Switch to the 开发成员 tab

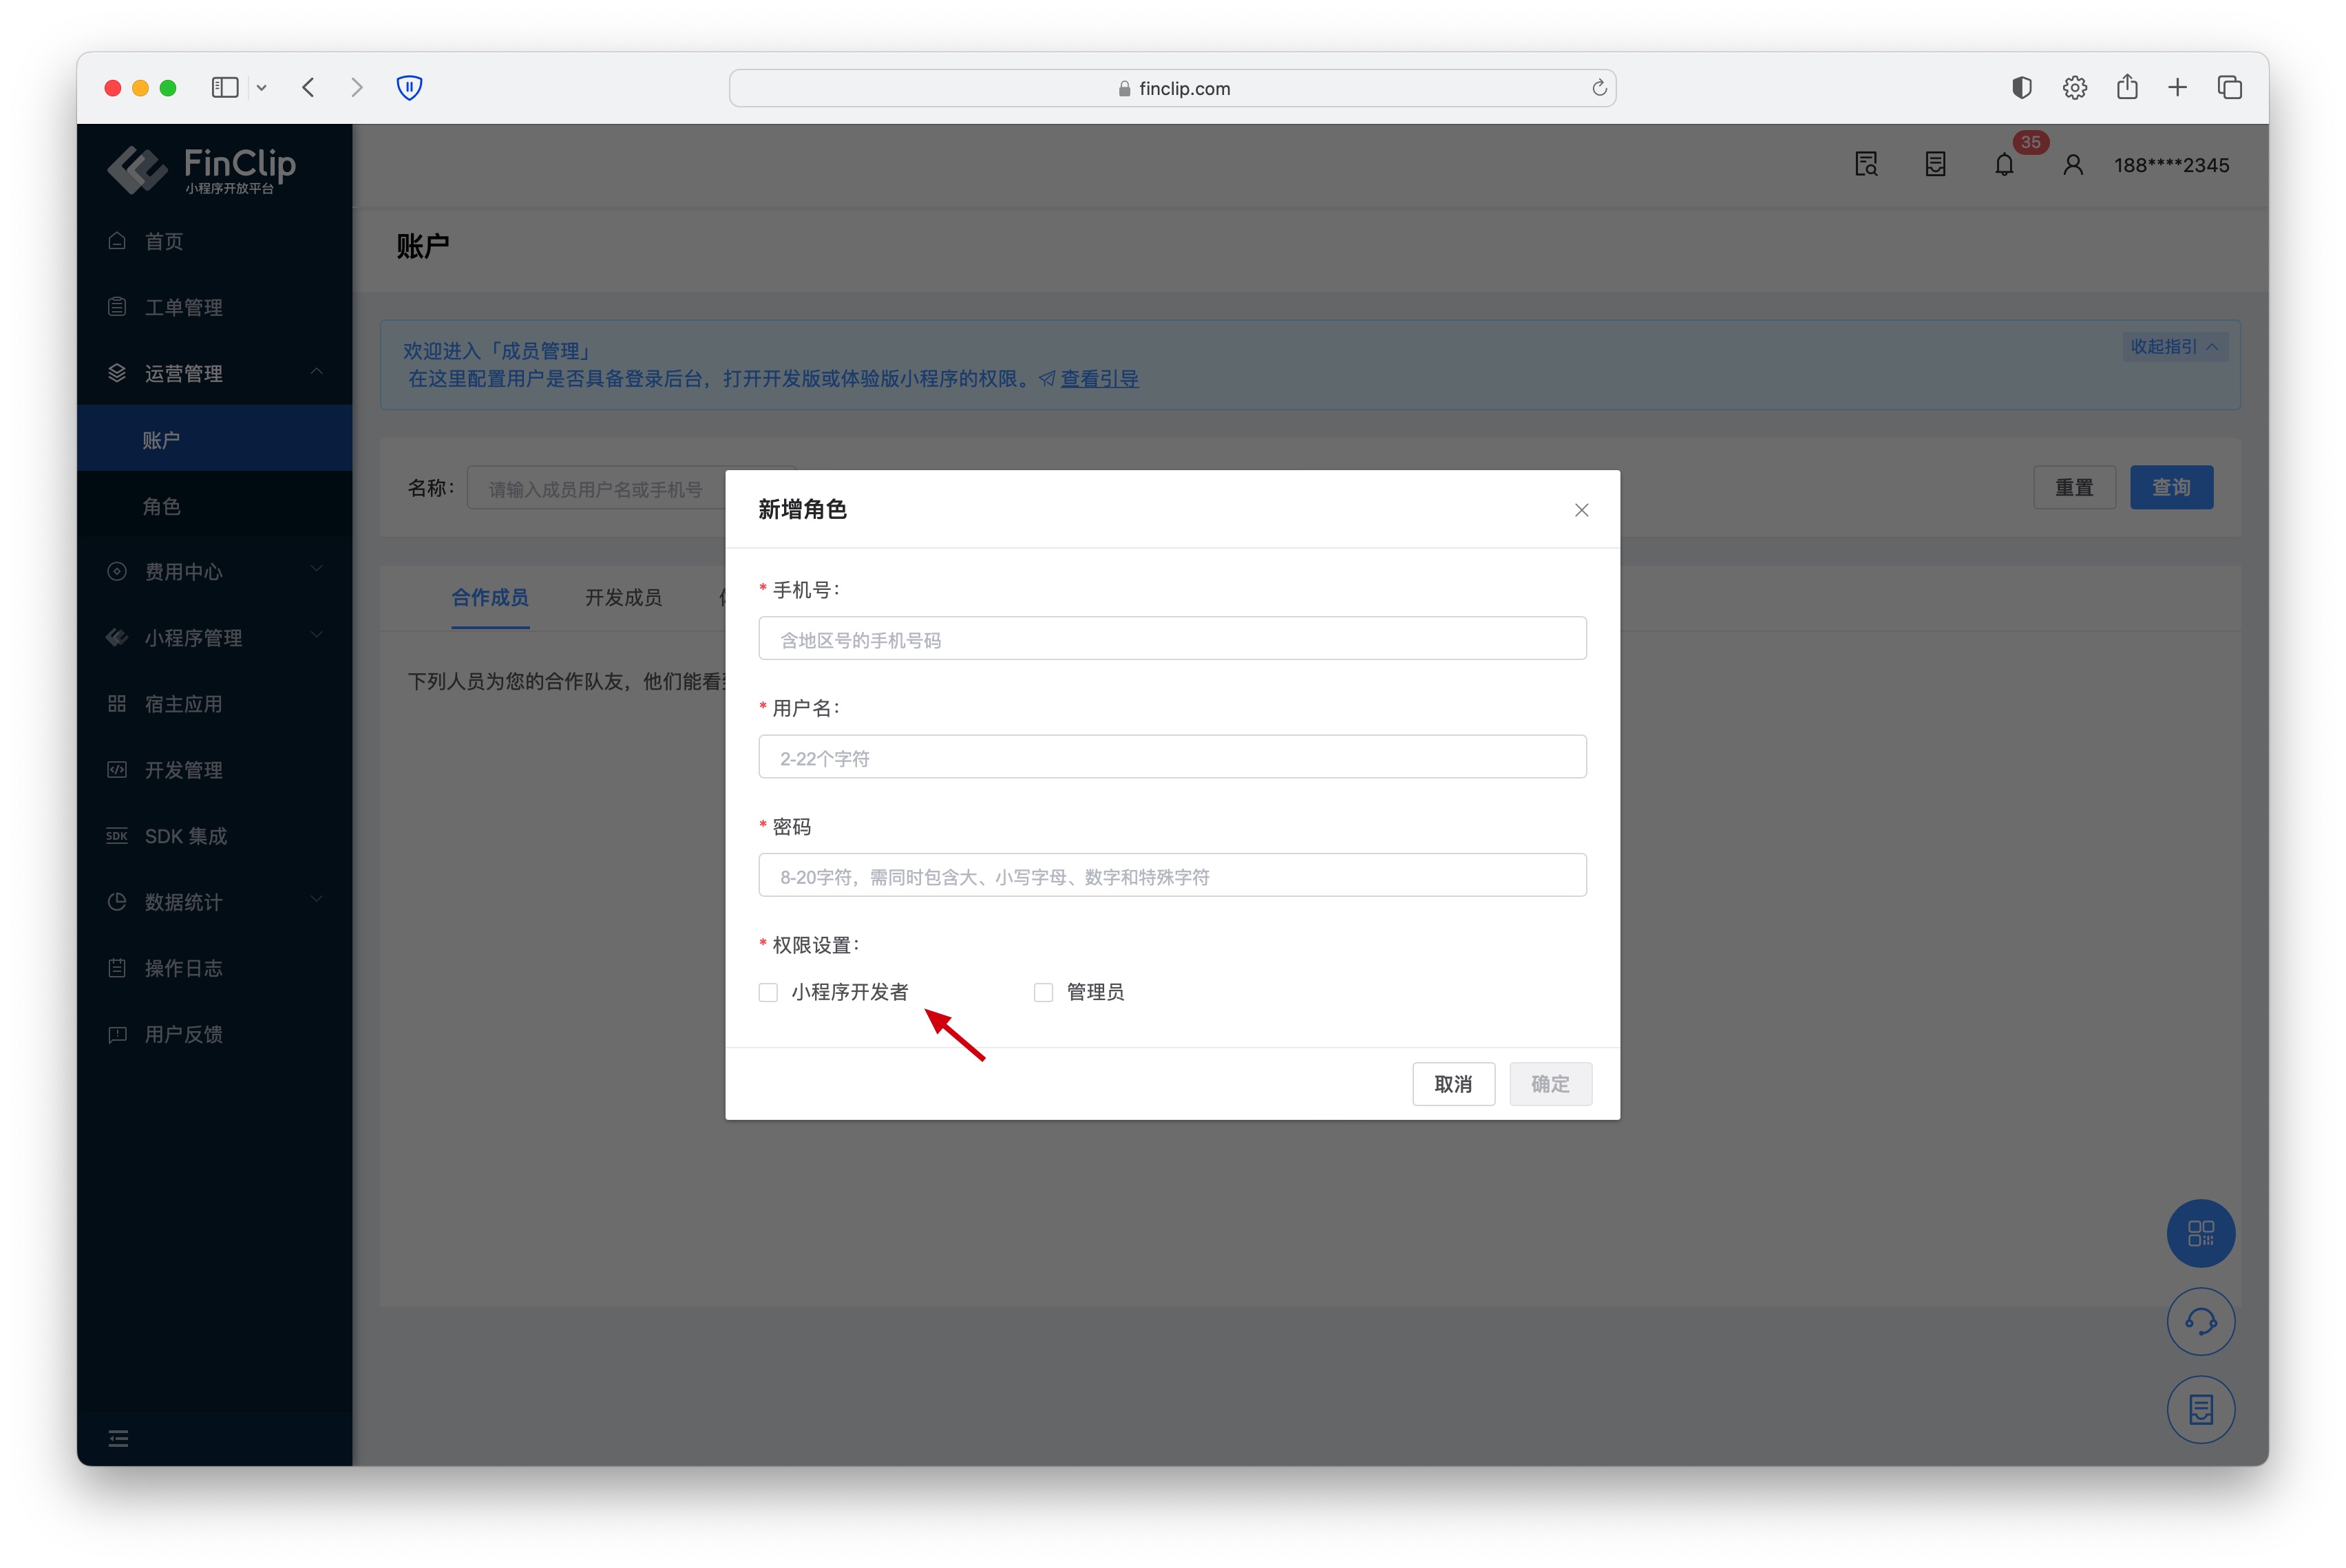click(x=623, y=597)
